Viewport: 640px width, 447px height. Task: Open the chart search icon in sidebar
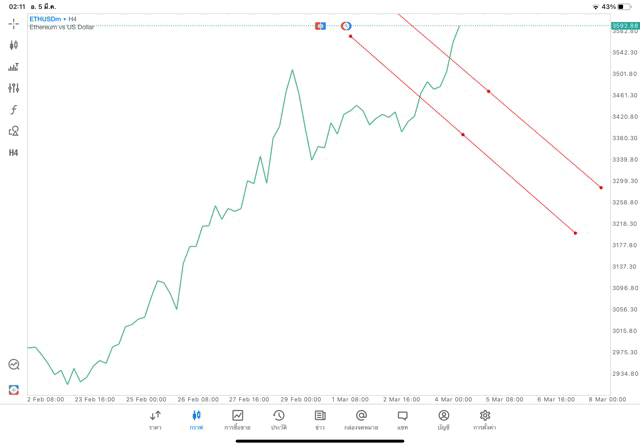14,365
